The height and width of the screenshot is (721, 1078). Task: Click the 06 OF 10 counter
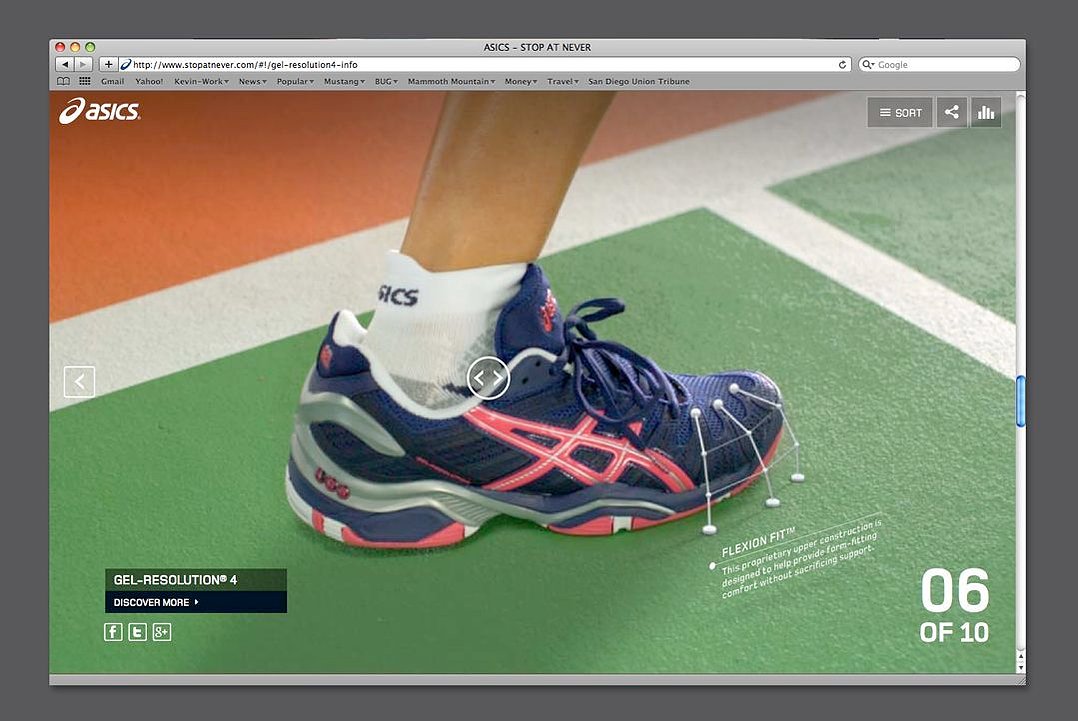tap(954, 606)
